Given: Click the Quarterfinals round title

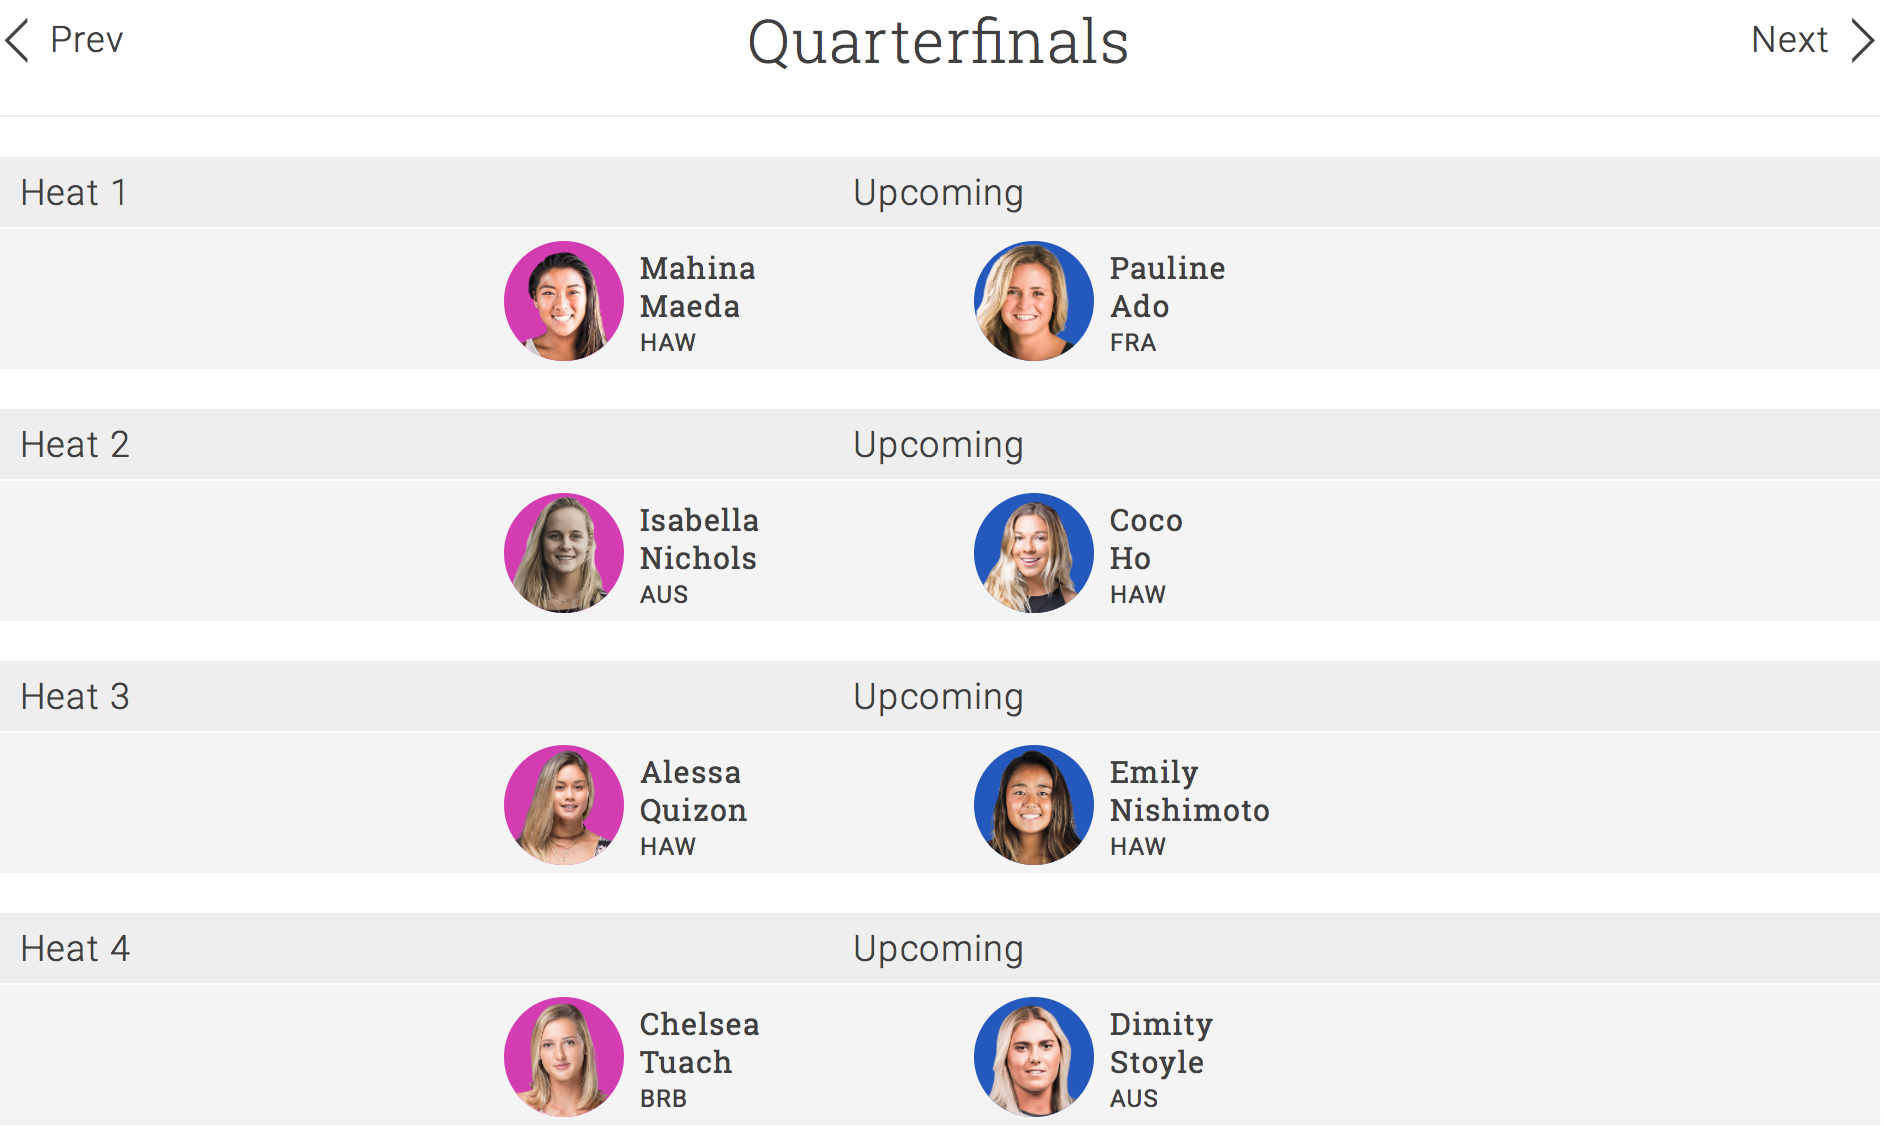Looking at the screenshot, I should (x=938, y=42).
